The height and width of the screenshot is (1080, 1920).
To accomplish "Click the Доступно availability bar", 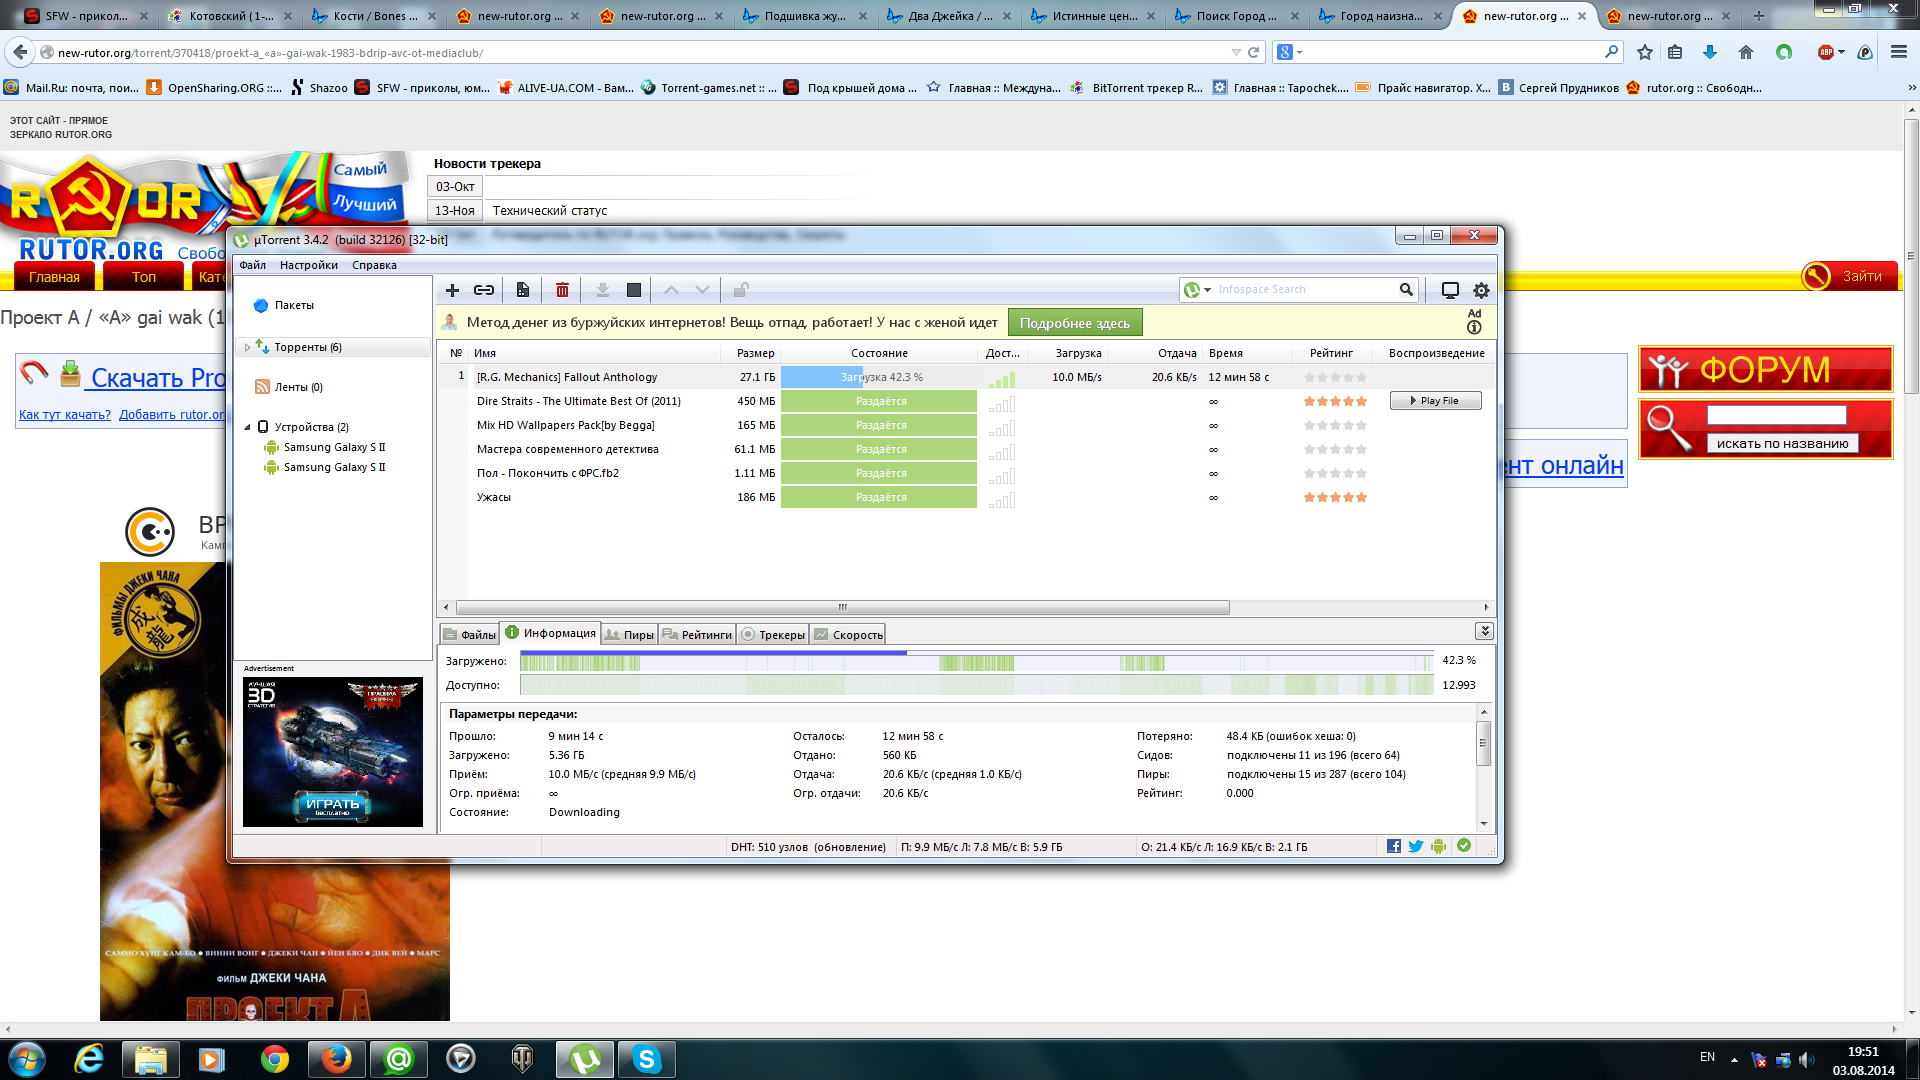I will click(977, 685).
